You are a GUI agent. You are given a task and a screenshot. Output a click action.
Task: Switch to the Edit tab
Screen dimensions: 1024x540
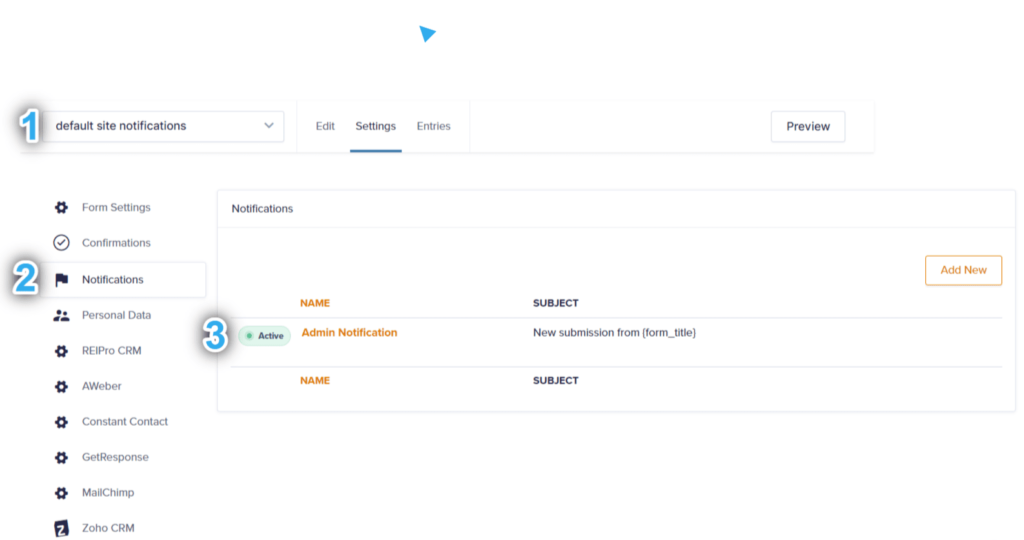click(325, 126)
